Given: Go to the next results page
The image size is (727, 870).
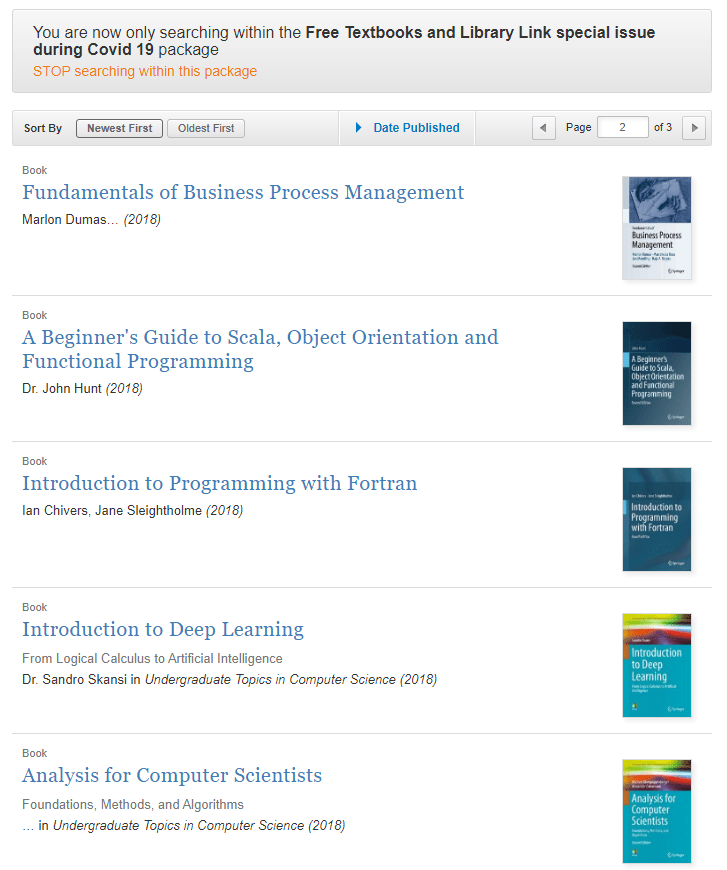Looking at the screenshot, I should (x=695, y=128).
